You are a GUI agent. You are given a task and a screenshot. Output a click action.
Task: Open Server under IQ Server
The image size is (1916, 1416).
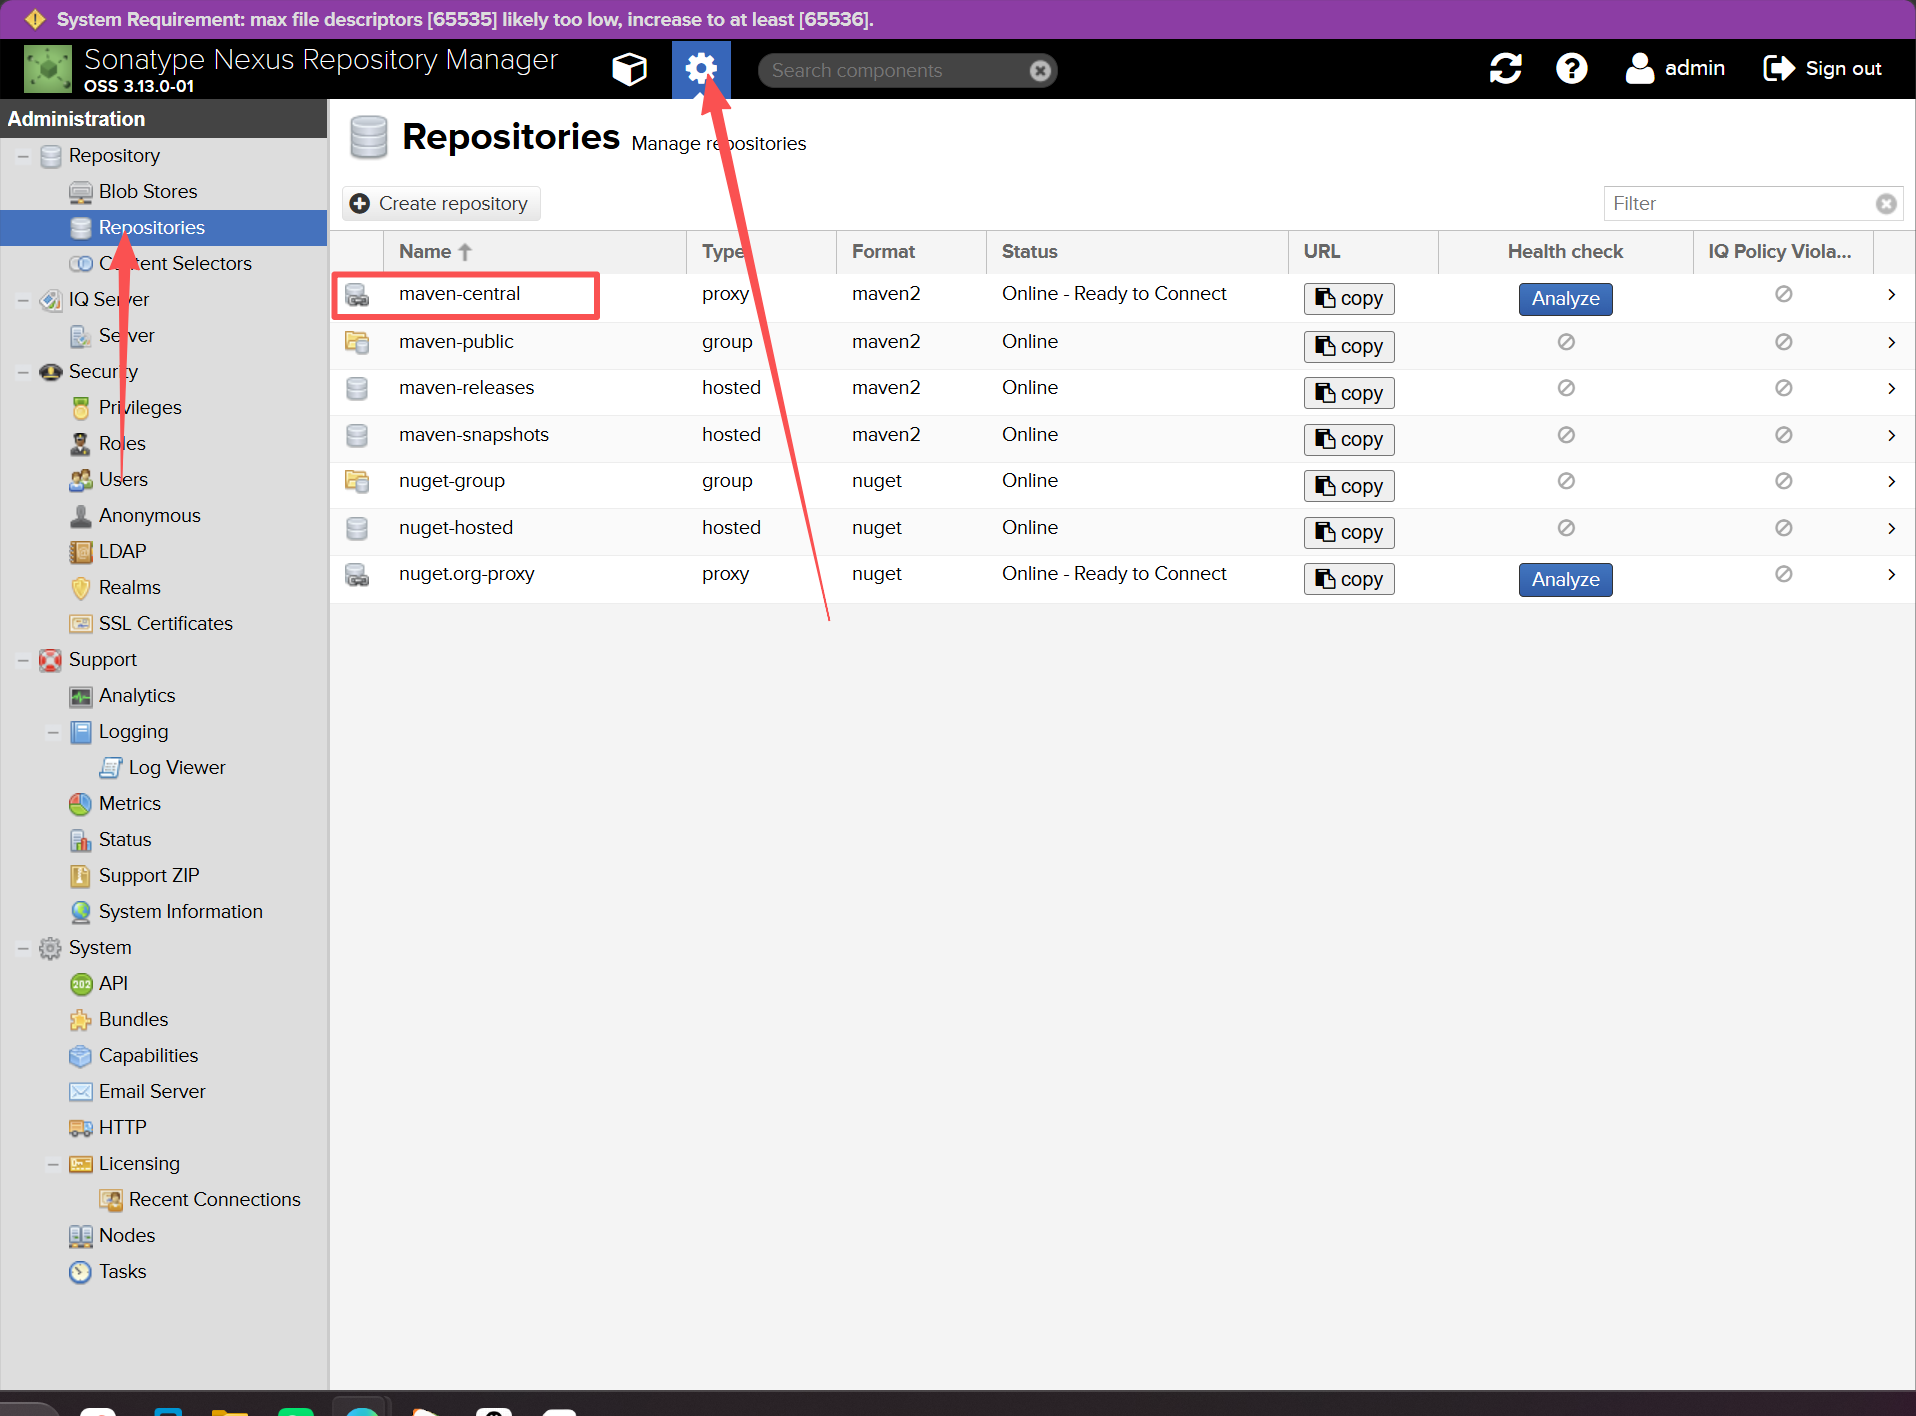[x=126, y=336]
